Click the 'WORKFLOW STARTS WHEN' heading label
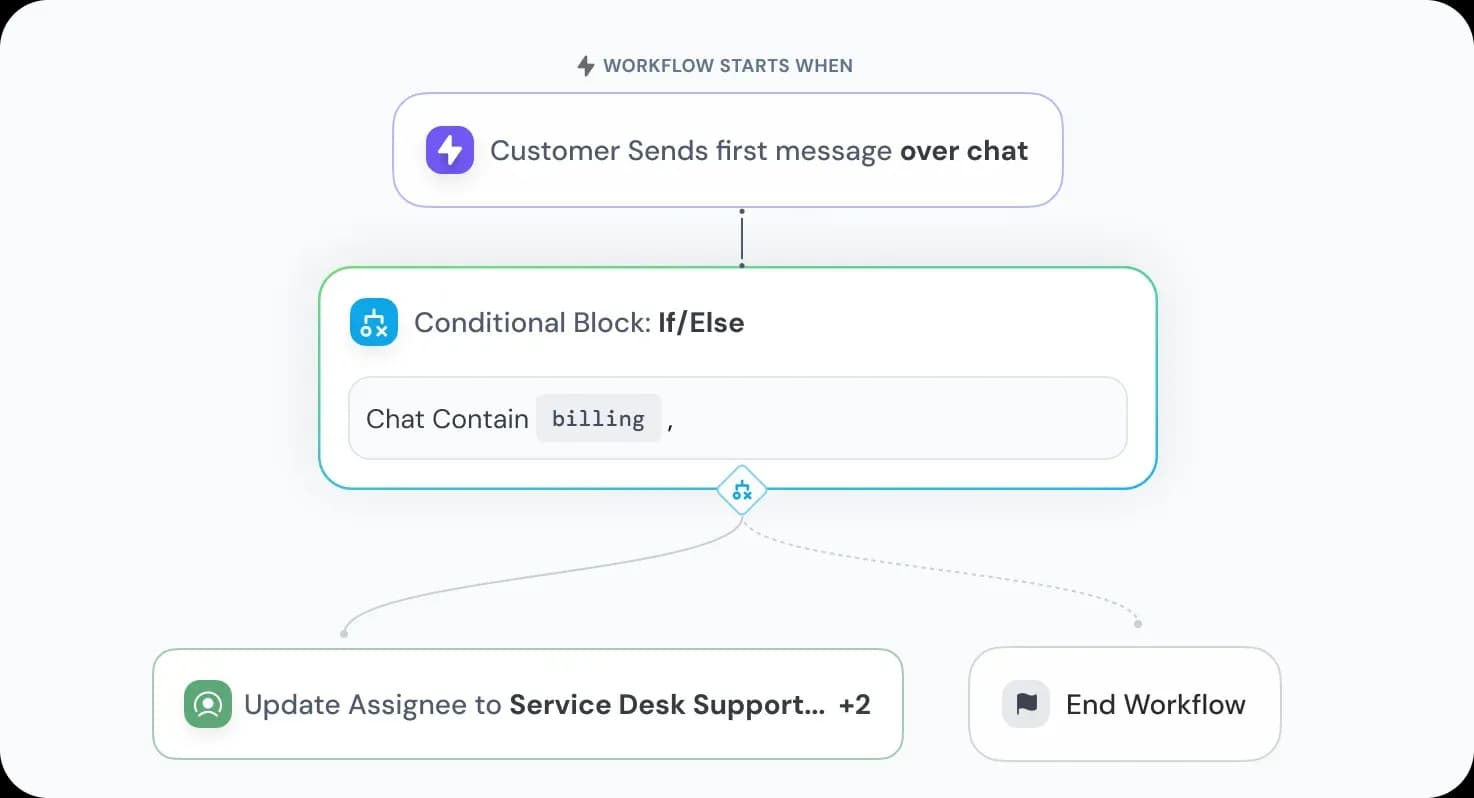This screenshot has width=1474, height=798. tap(728, 66)
